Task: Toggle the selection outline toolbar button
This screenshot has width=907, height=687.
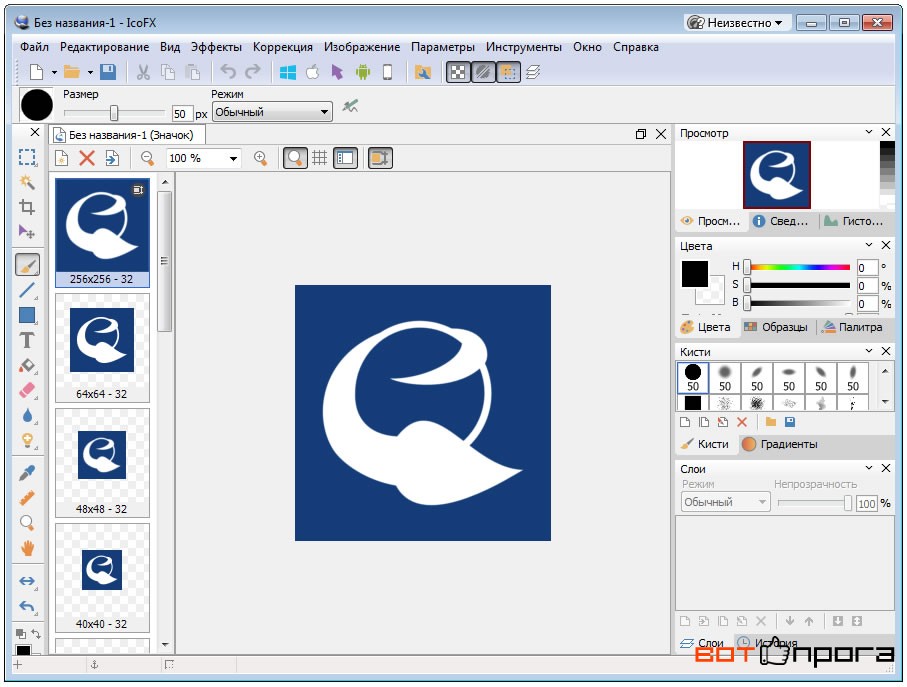Action: pyautogui.click(x=508, y=72)
